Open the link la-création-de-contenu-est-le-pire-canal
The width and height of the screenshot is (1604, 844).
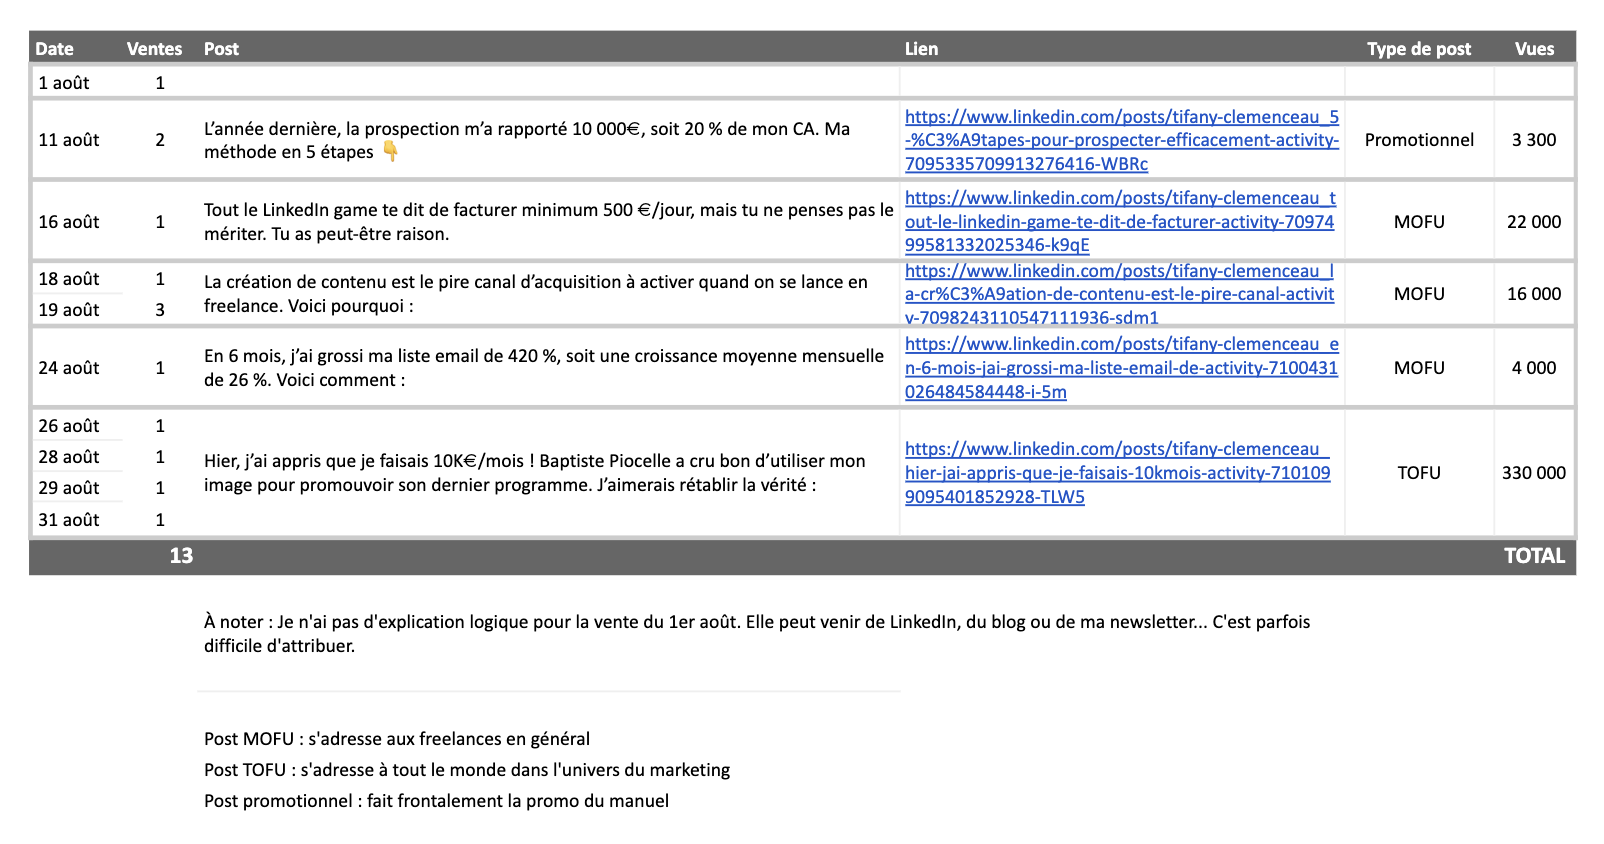tap(1119, 294)
